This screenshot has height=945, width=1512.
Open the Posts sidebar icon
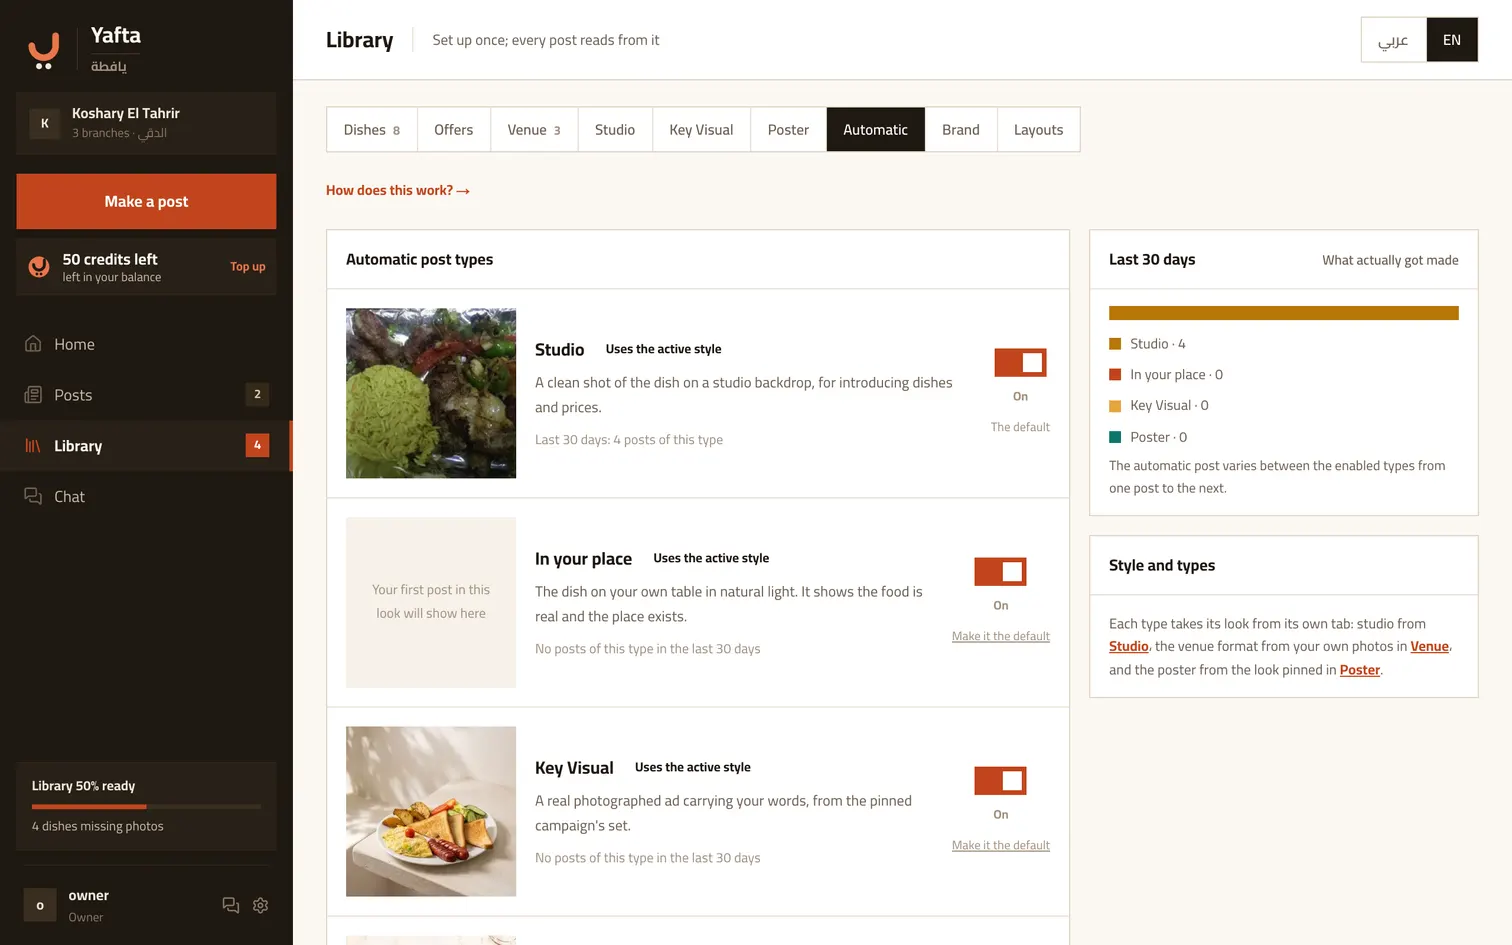point(33,395)
